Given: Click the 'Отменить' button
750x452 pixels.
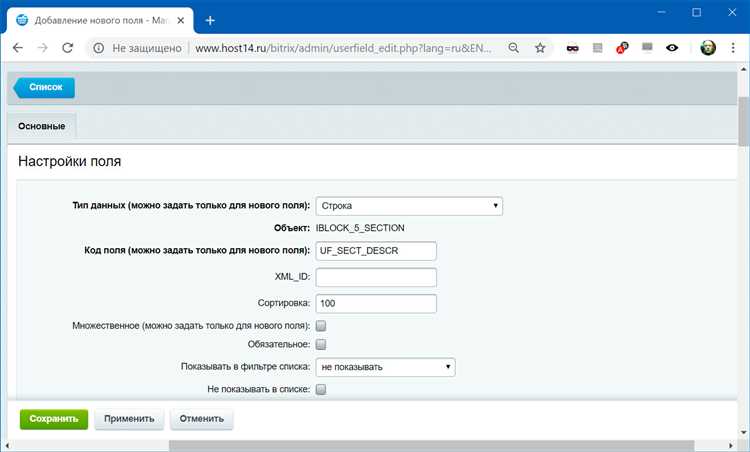Looking at the screenshot, I should (x=201, y=419).
